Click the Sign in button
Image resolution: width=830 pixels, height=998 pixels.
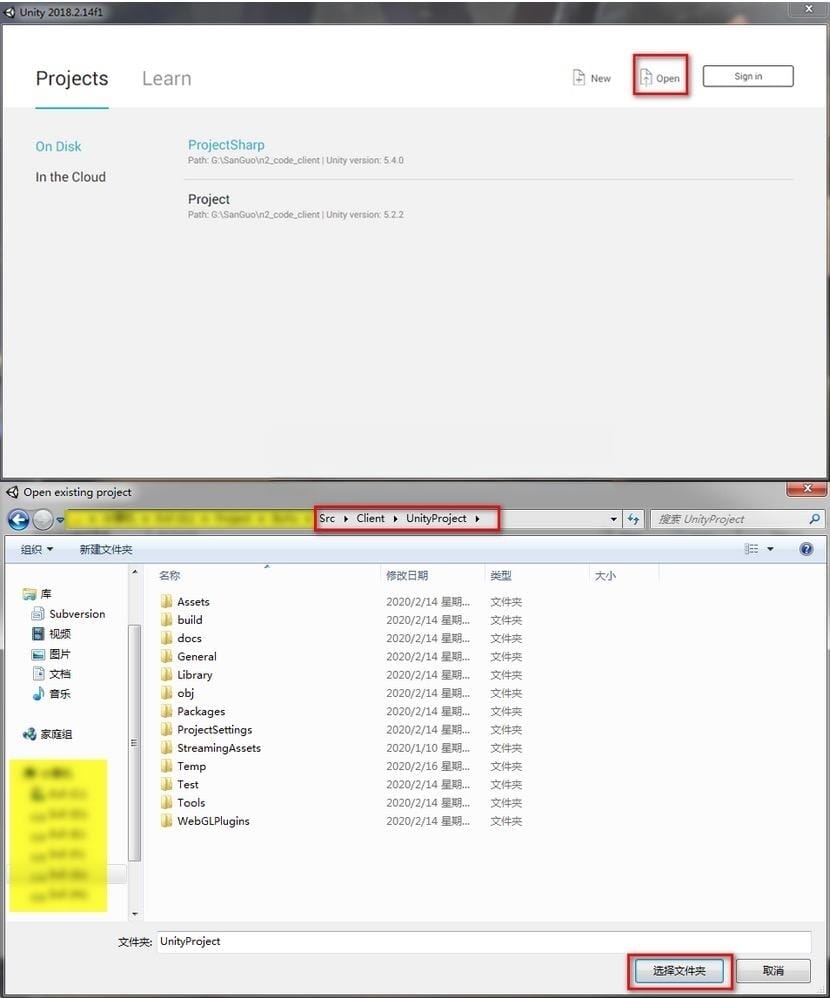[748, 76]
